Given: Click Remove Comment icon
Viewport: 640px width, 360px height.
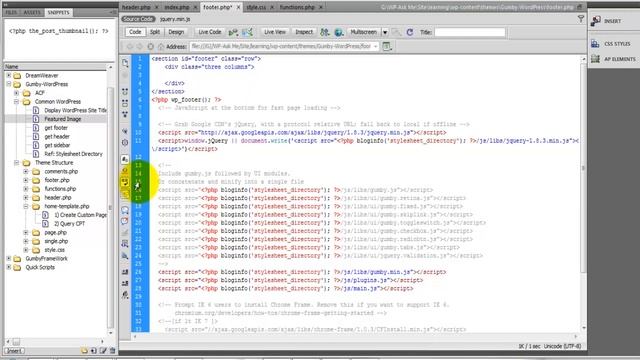Looking at the screenshot, I should (x=125, y=221).
